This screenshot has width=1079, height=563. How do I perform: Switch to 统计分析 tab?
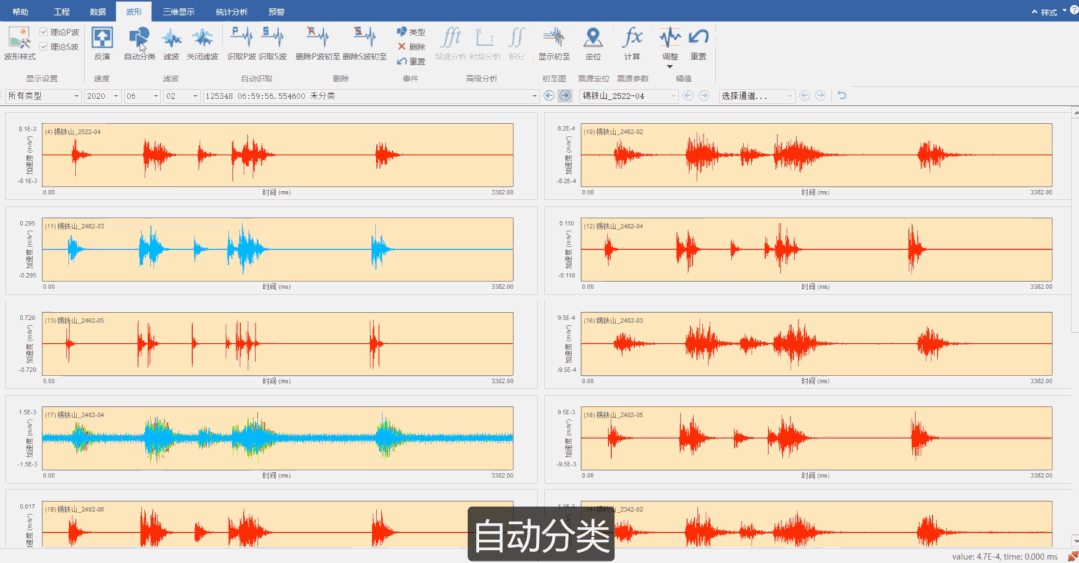[232, 12]
